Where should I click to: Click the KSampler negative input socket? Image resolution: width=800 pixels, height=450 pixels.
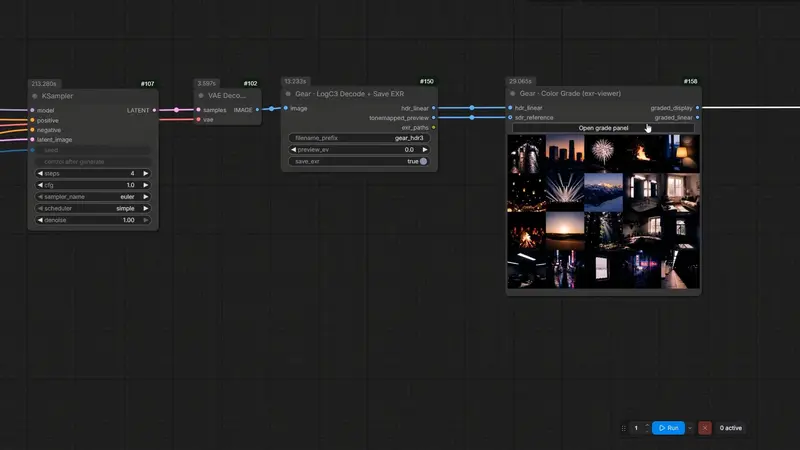pyautogui.click(x=33, y=130)
